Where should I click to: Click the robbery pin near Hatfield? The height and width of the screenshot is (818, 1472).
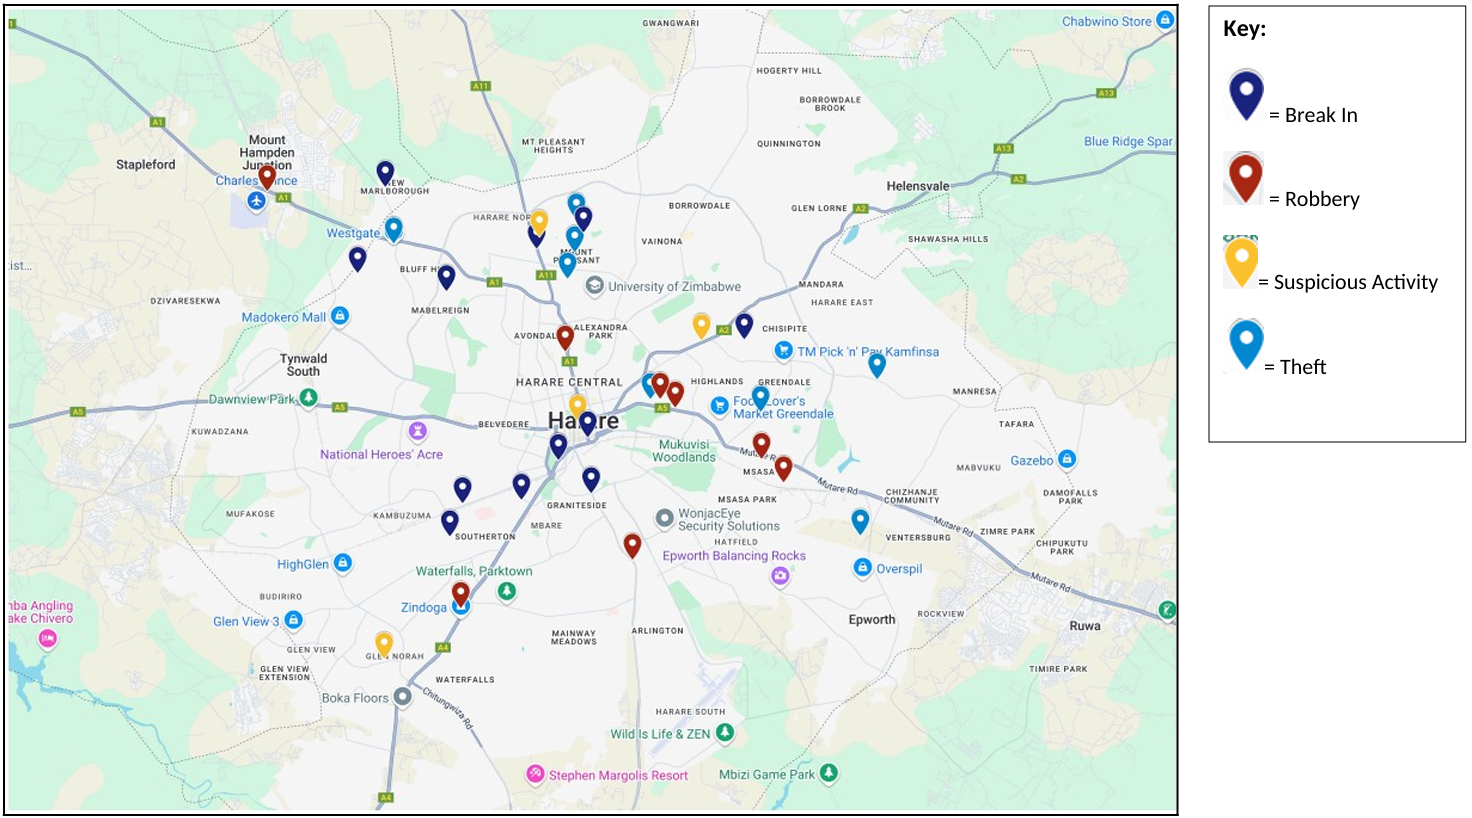(632, 544)
